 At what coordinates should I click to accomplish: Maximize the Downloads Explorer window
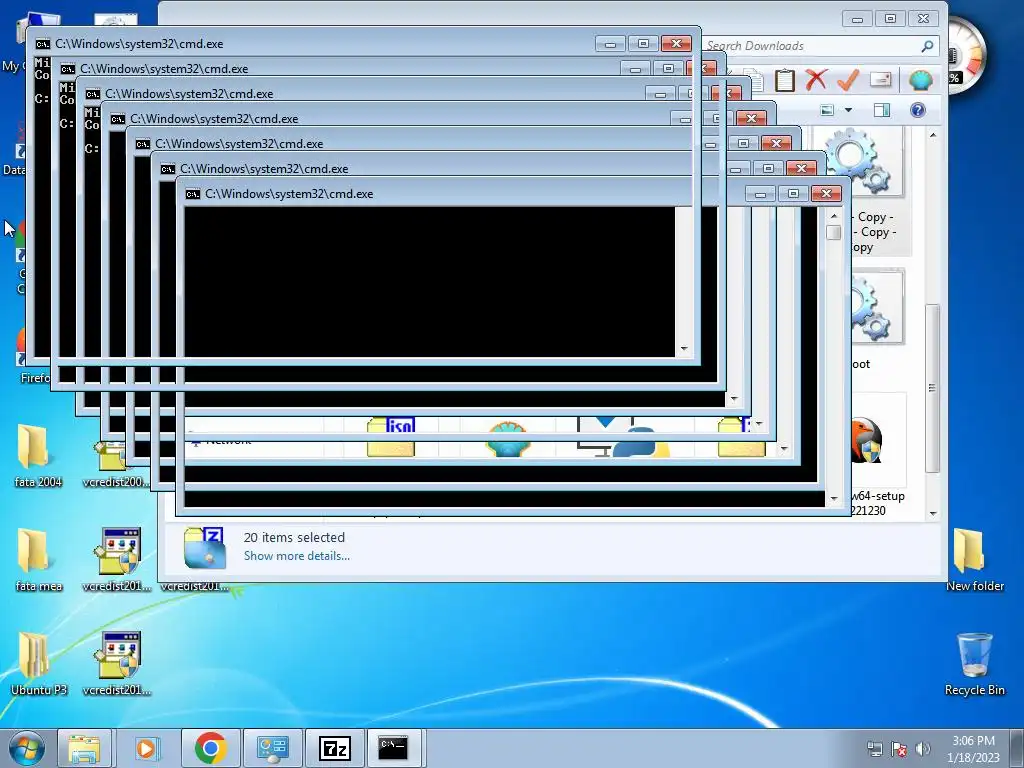click(890, 19)
